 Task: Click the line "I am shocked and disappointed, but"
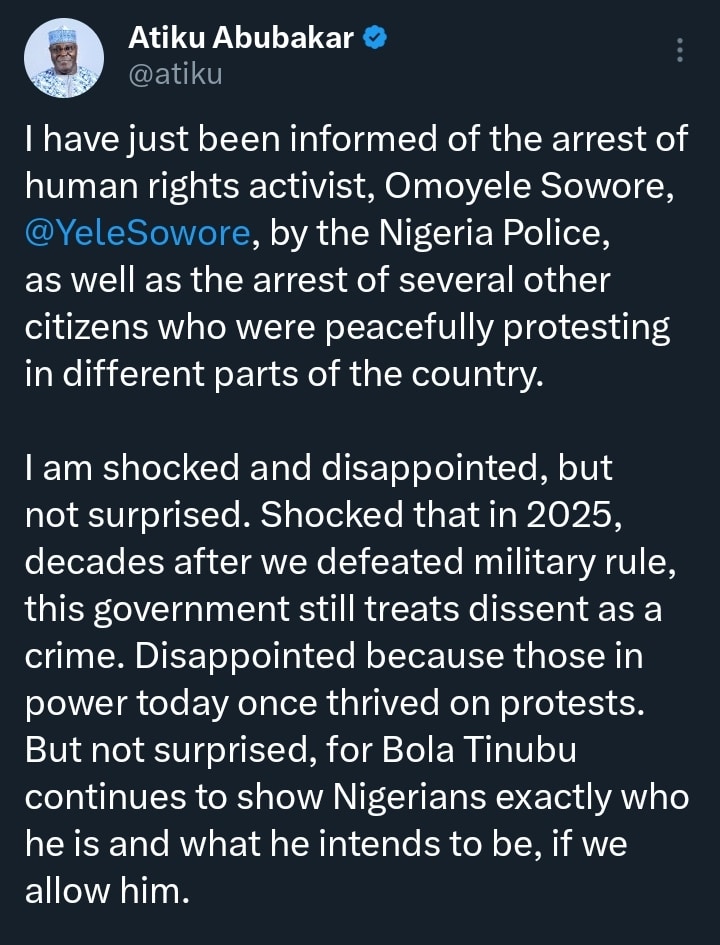pos(318,467)
